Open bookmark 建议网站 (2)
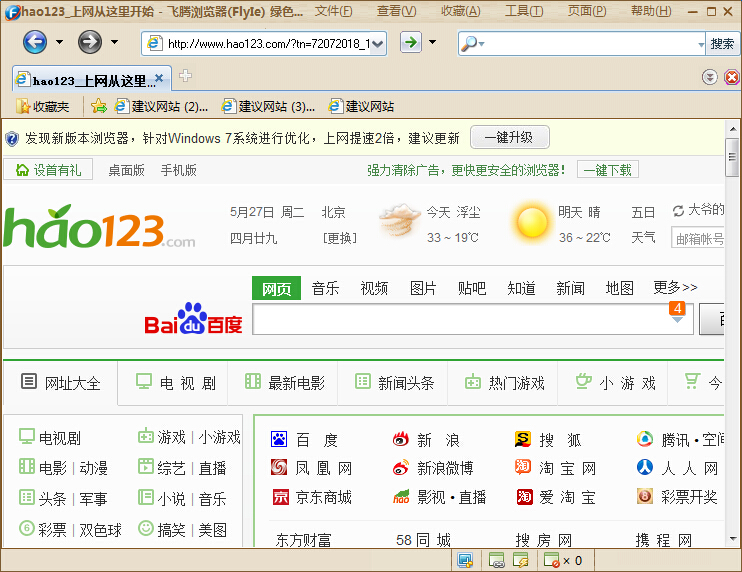 (161, 106)
